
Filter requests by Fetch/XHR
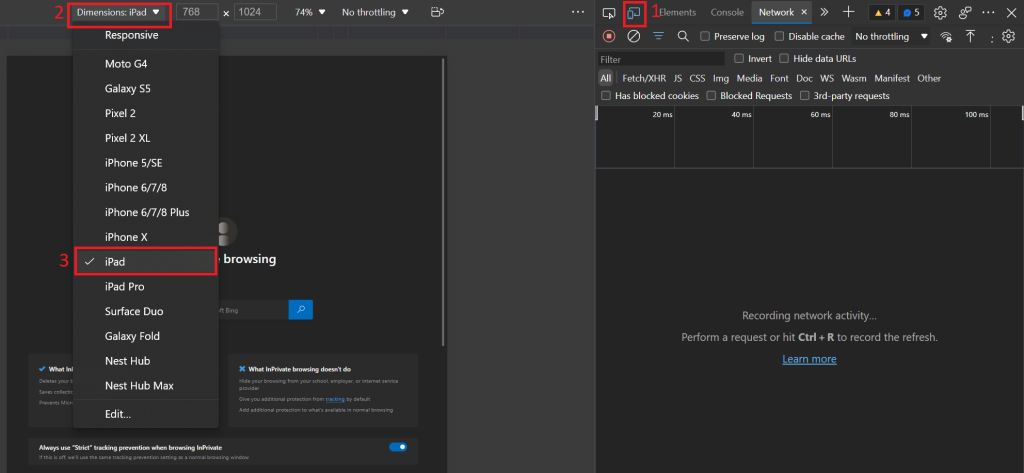643,78
